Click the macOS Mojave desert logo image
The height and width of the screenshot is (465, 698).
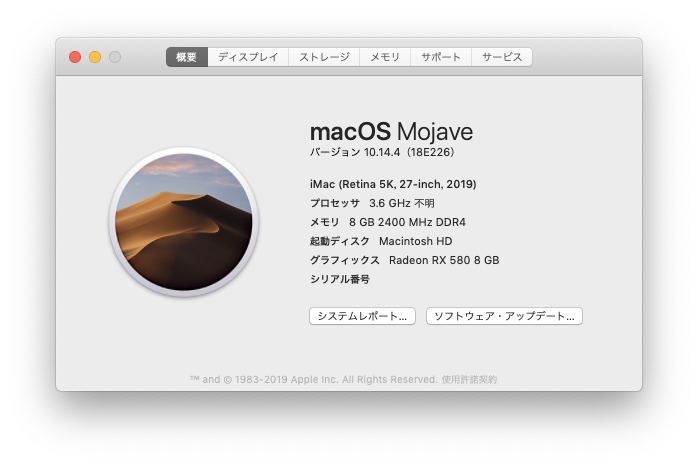pos(184,222)
